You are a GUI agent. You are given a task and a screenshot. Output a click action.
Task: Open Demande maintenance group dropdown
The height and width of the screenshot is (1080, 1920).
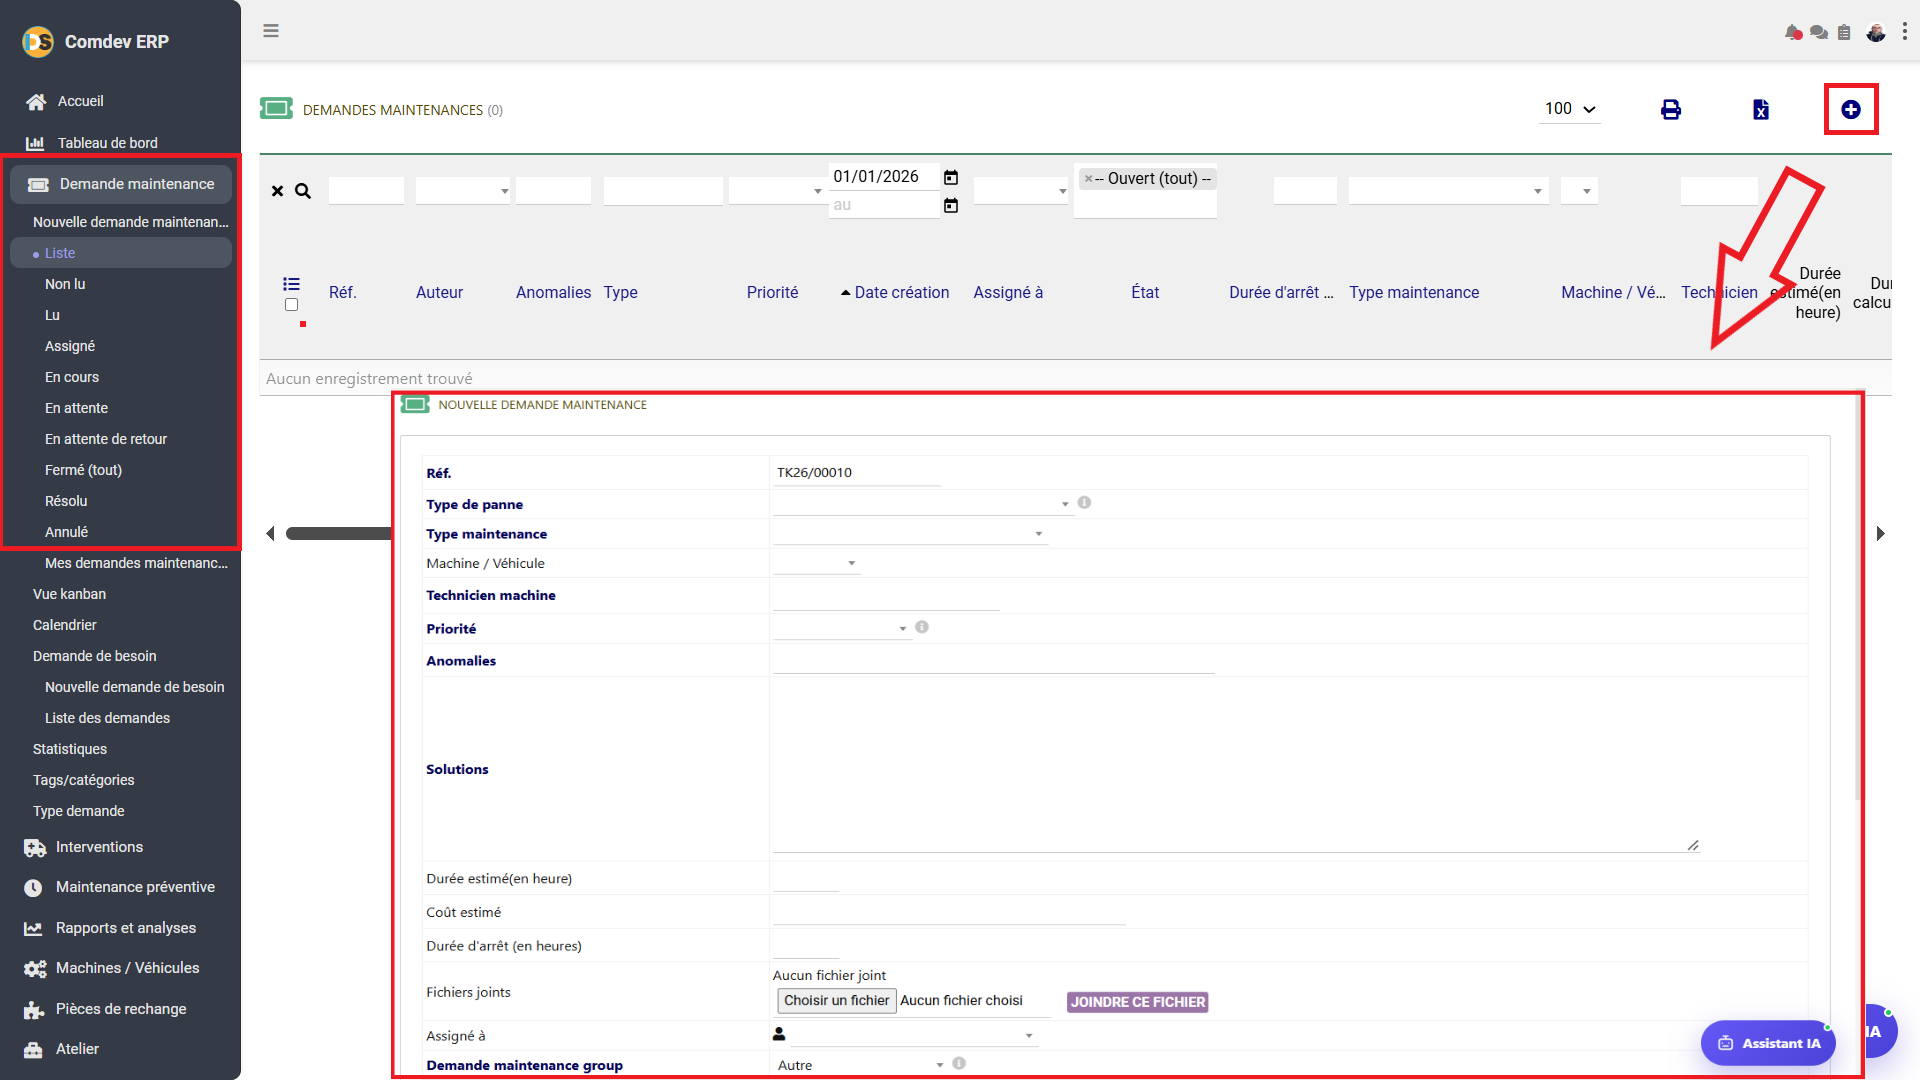(860, 1065)
